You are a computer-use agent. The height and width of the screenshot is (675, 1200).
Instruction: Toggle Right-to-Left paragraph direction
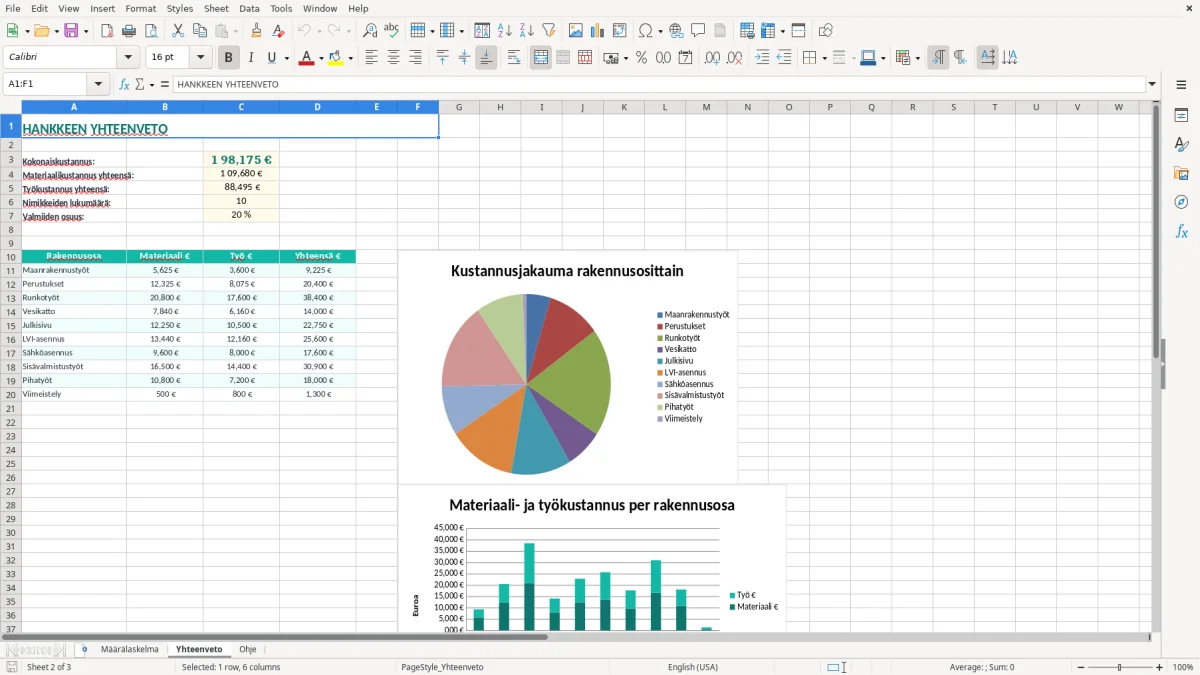coord(960,58)
